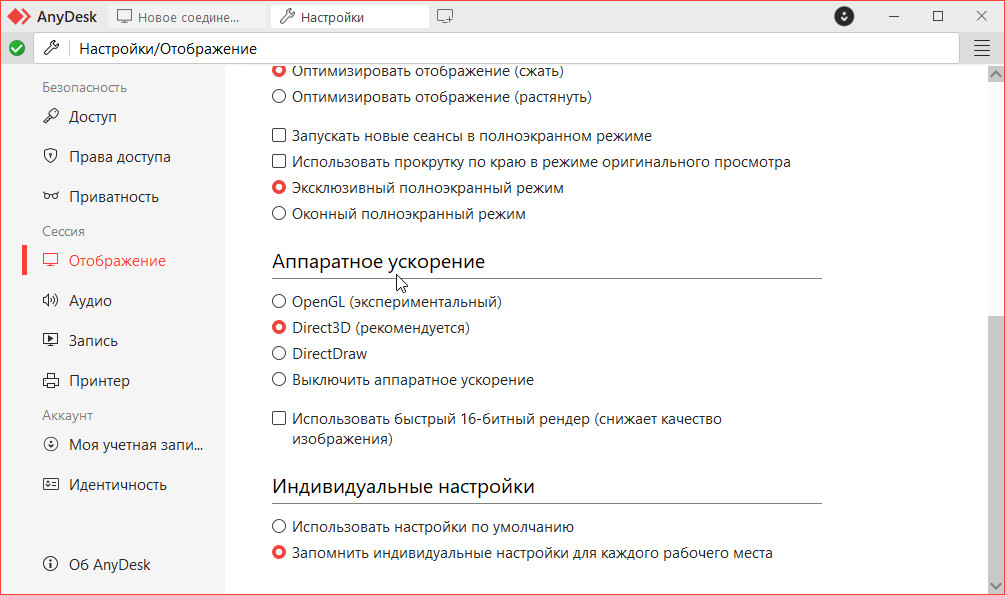Click the printer icon beside Принтер
Viewport: 1005px width, 595px height.
51,381
